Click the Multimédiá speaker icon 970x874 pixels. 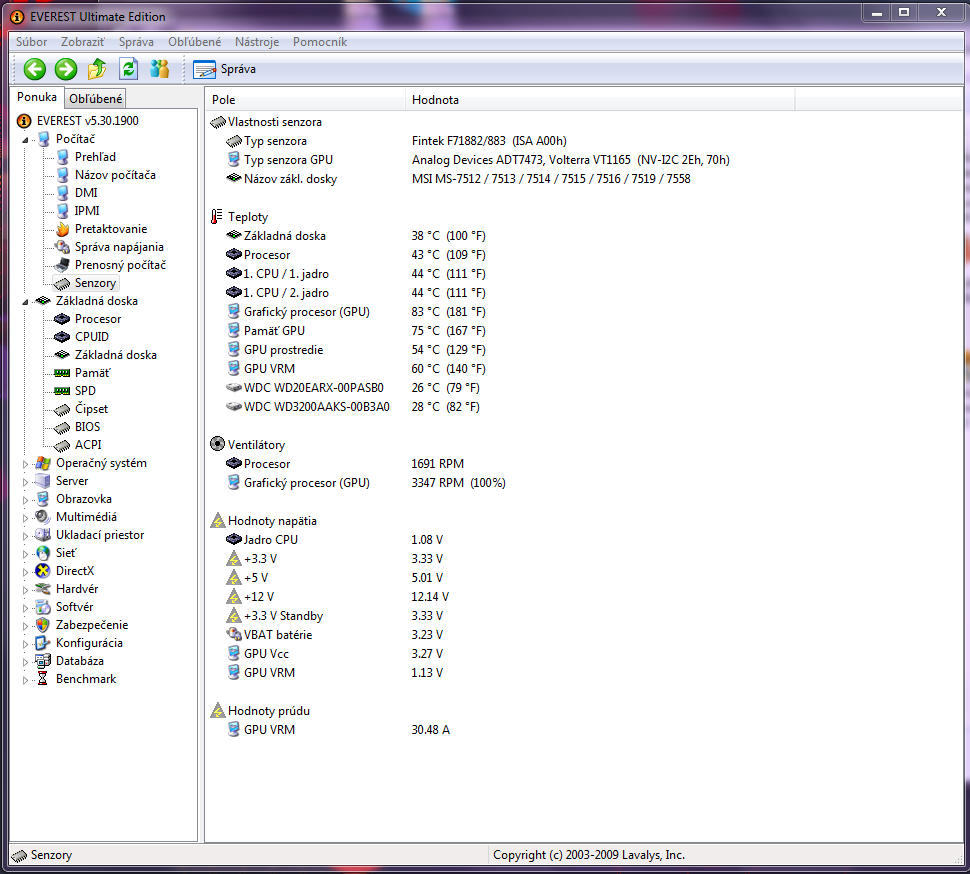(43, 516)
